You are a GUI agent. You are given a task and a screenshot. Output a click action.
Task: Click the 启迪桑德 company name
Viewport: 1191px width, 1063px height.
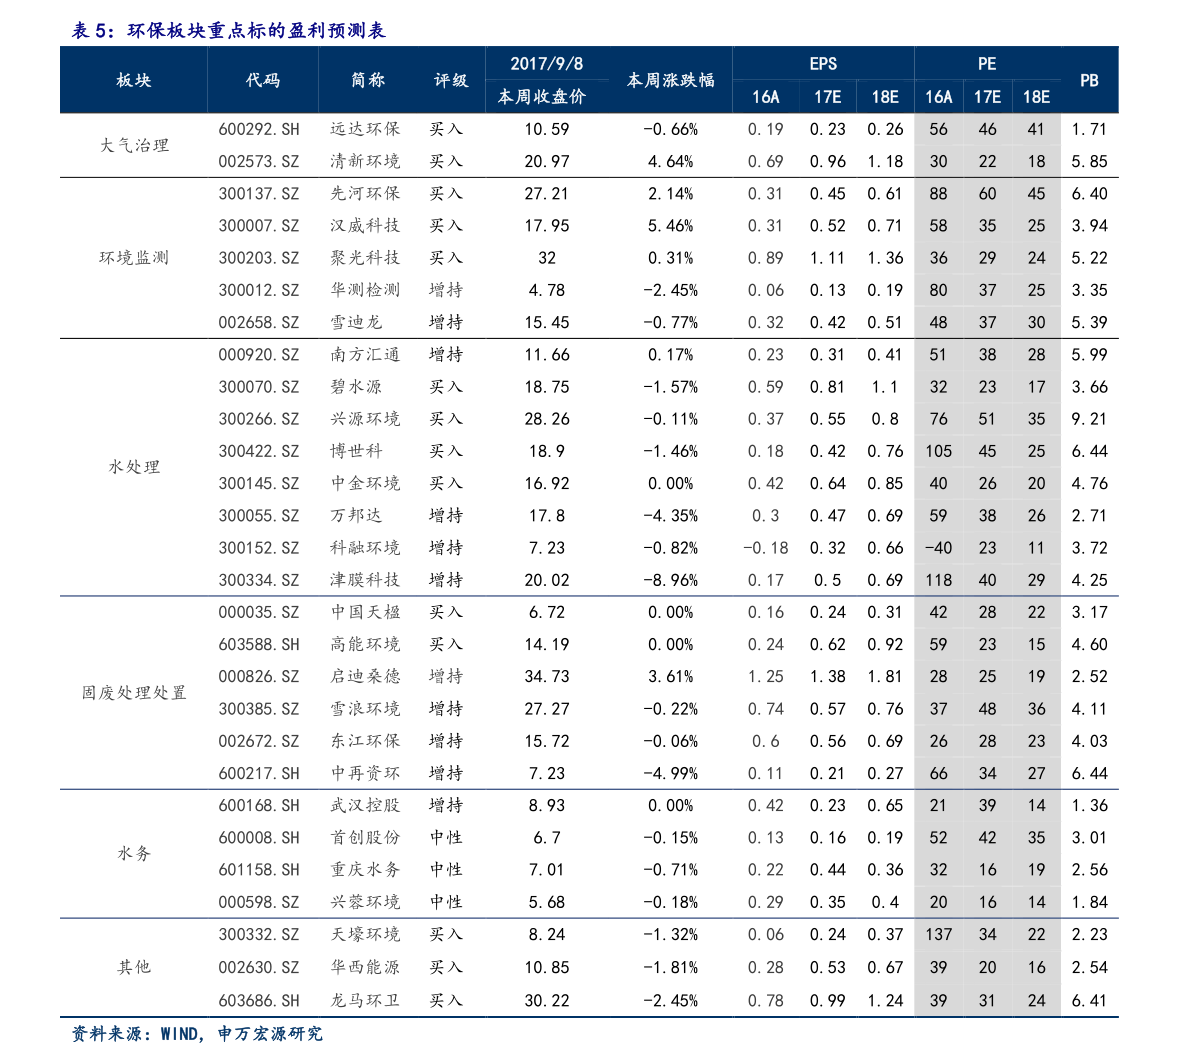[x=365, y=677]
